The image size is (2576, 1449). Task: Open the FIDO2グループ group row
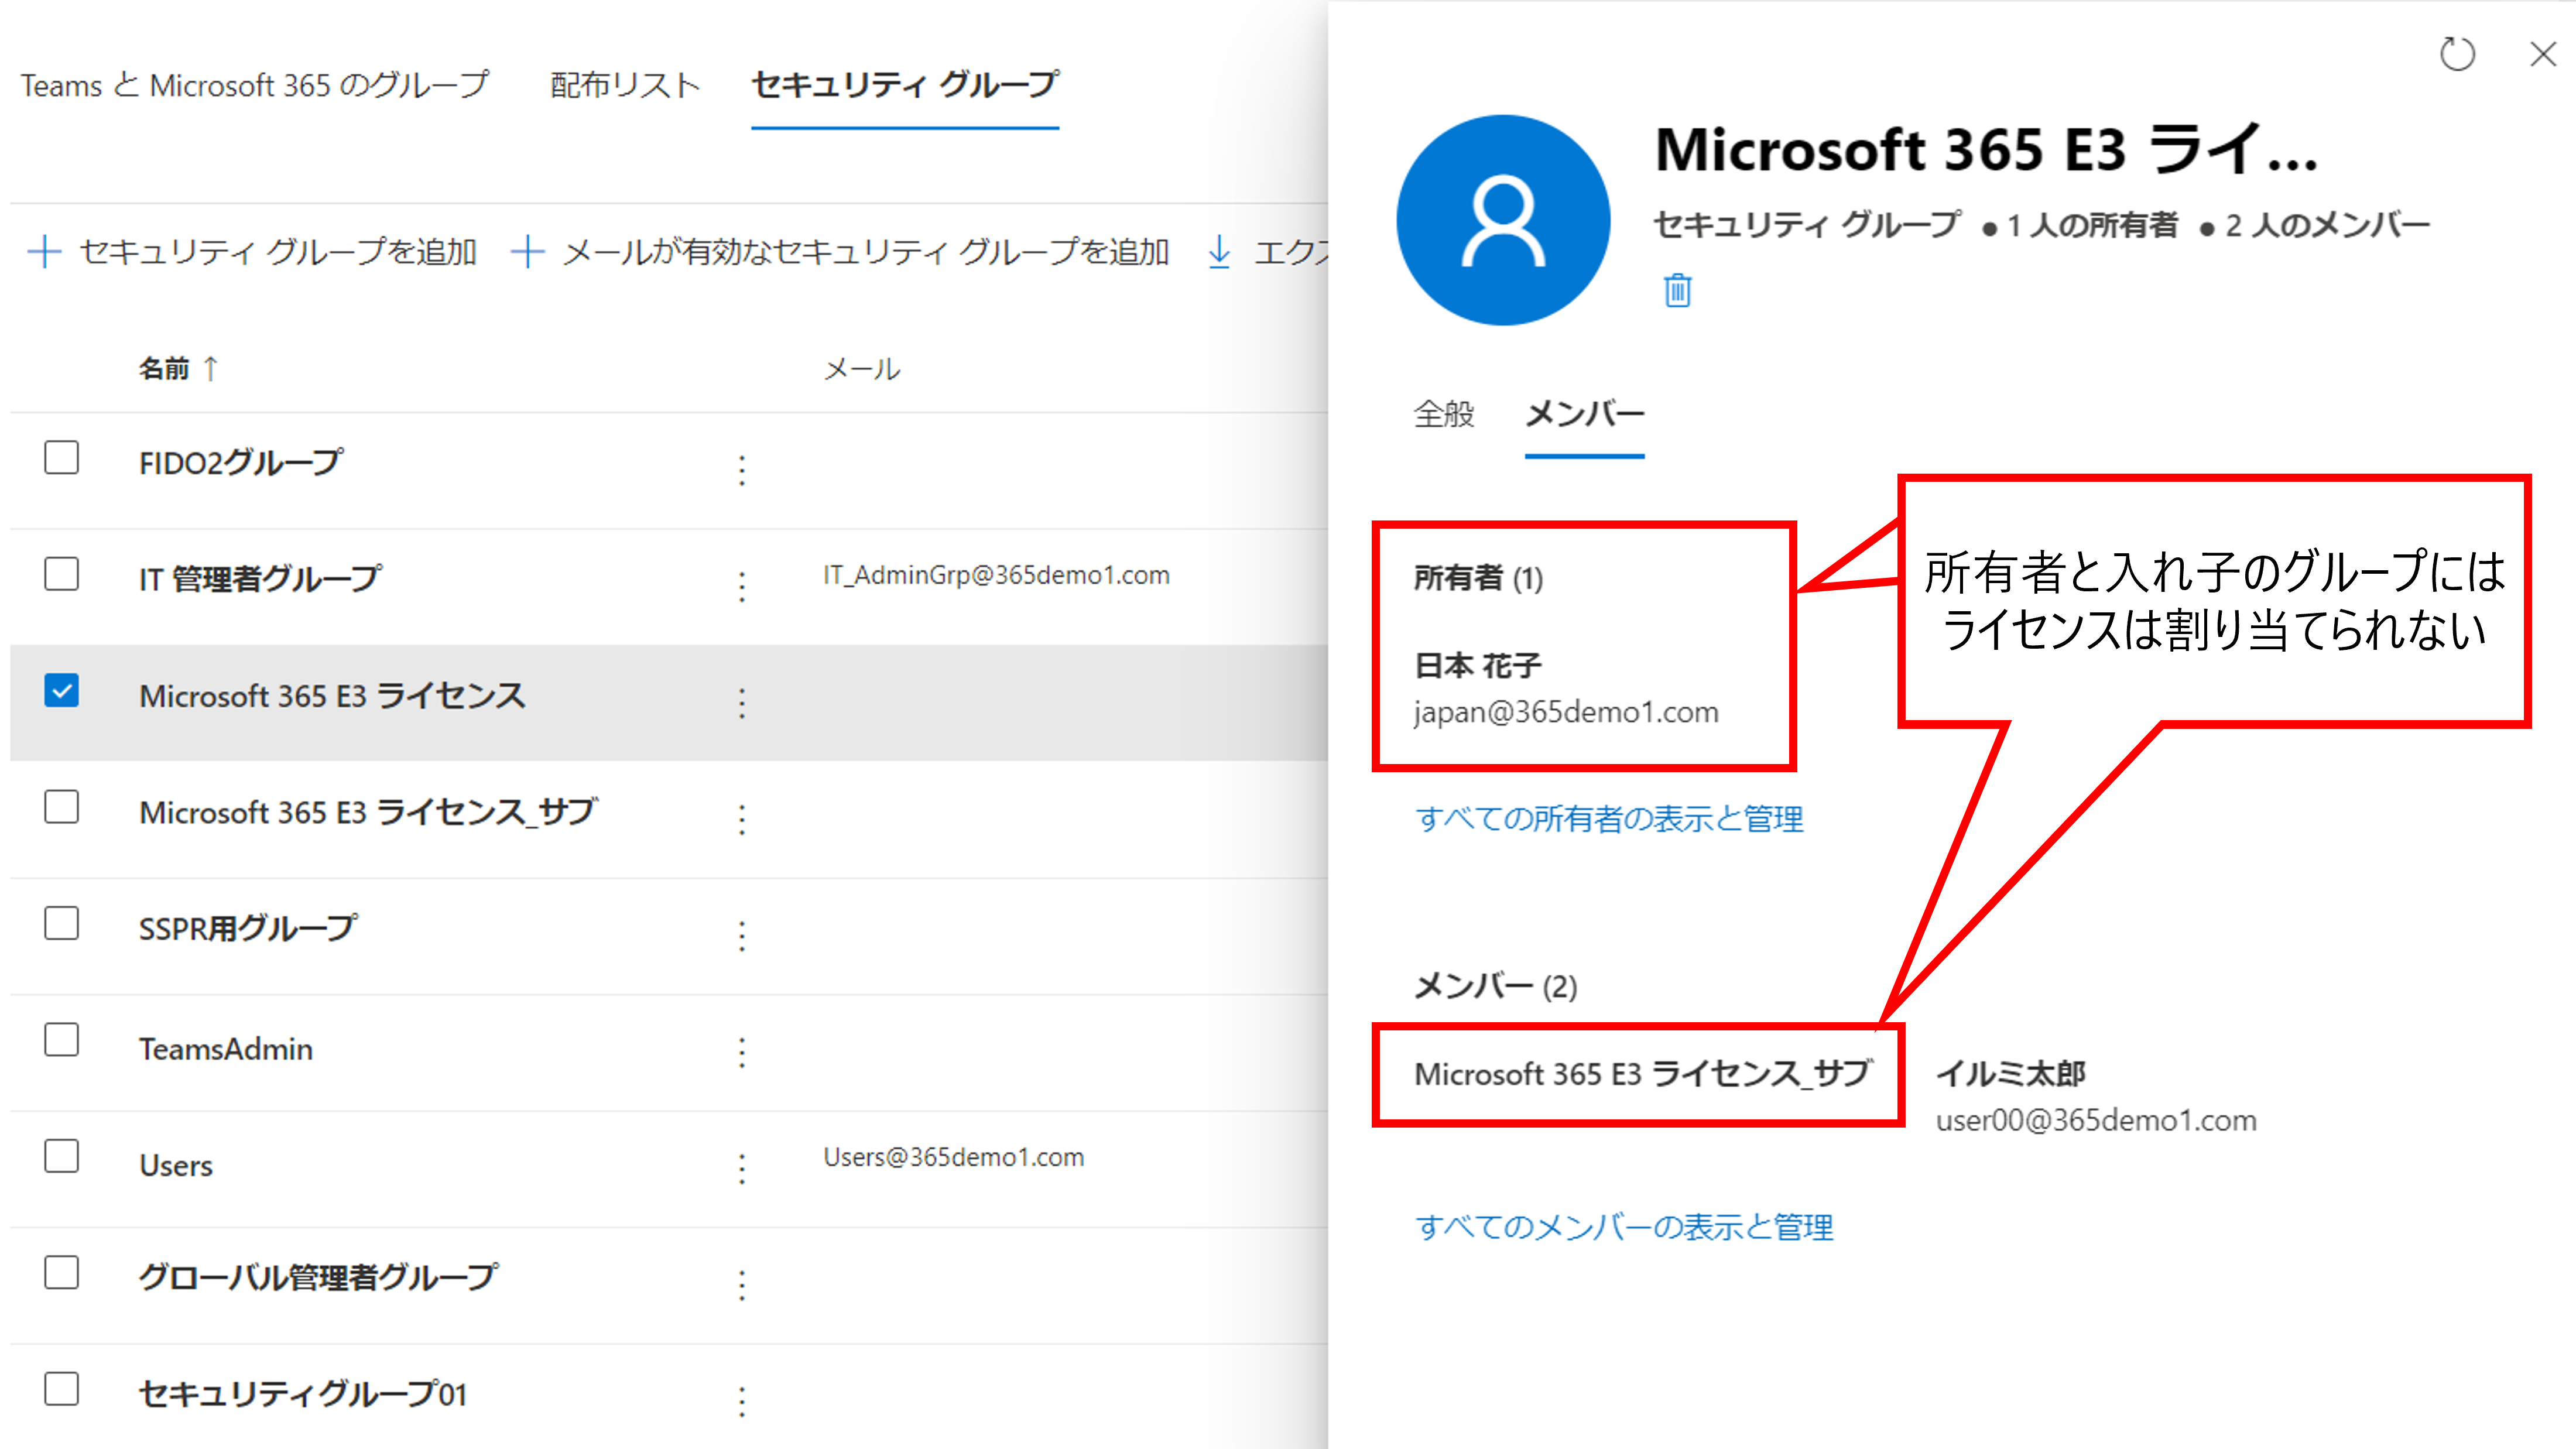pos(668,470)
